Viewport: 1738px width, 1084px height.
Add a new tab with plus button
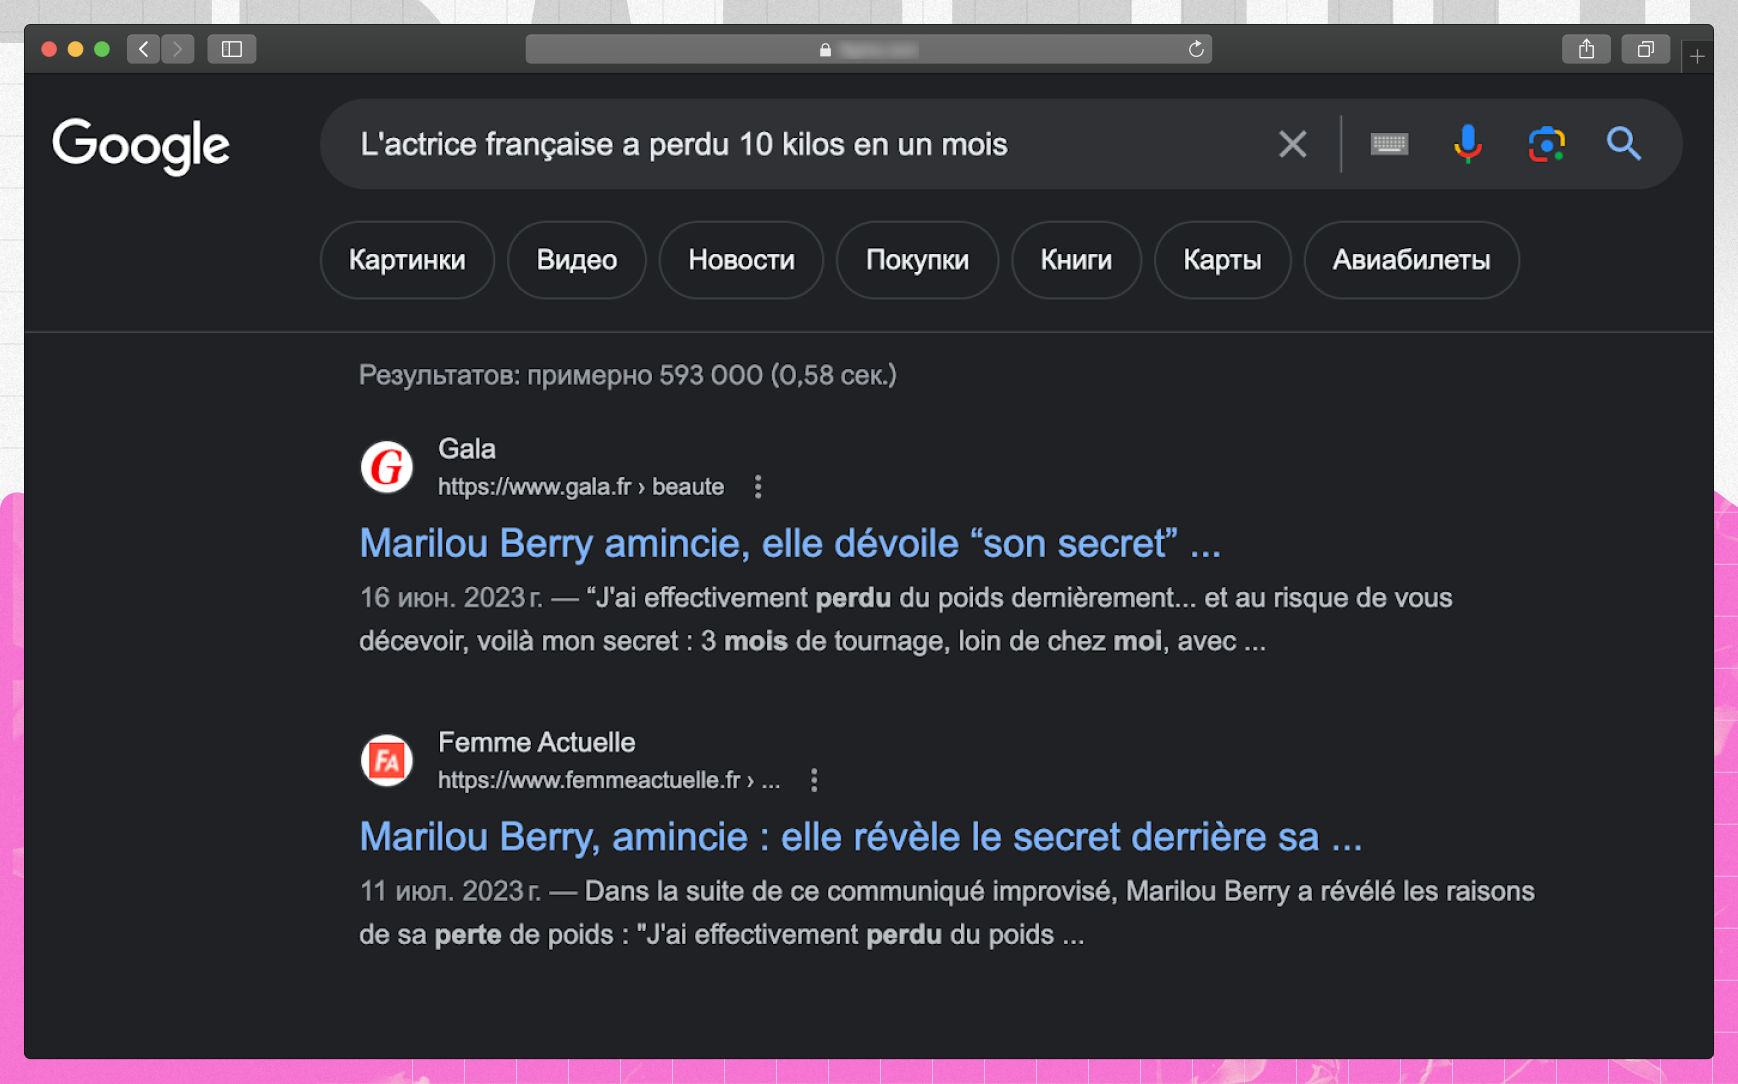(1697, 57)
